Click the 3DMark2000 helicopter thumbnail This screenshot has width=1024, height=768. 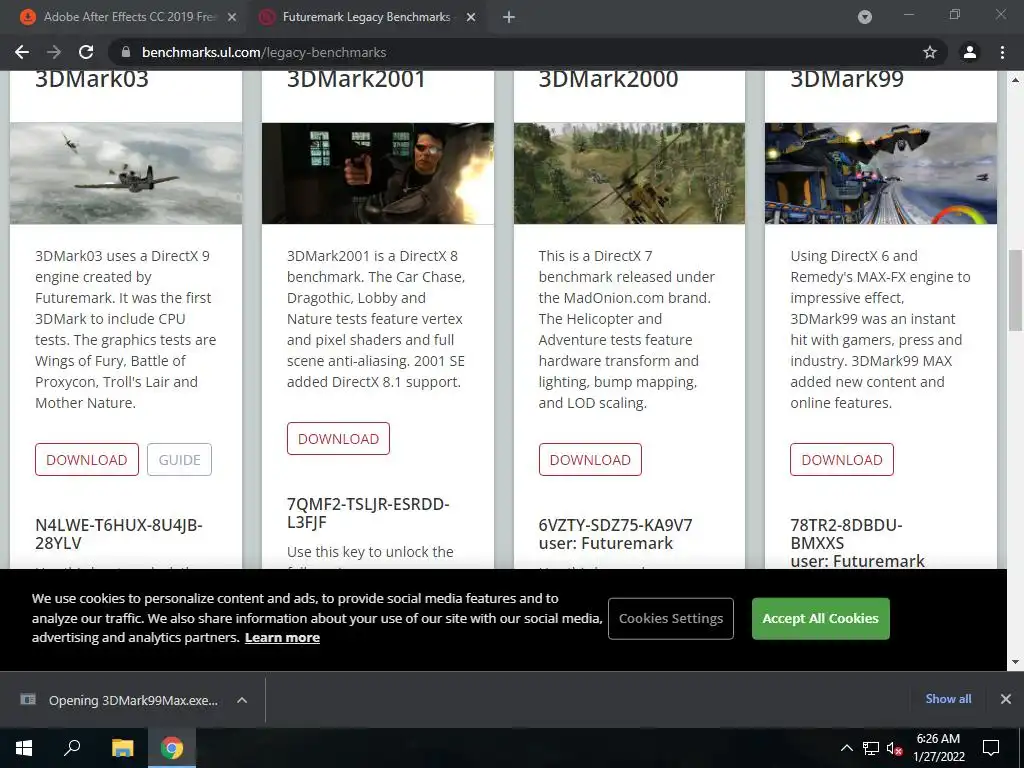630,174
